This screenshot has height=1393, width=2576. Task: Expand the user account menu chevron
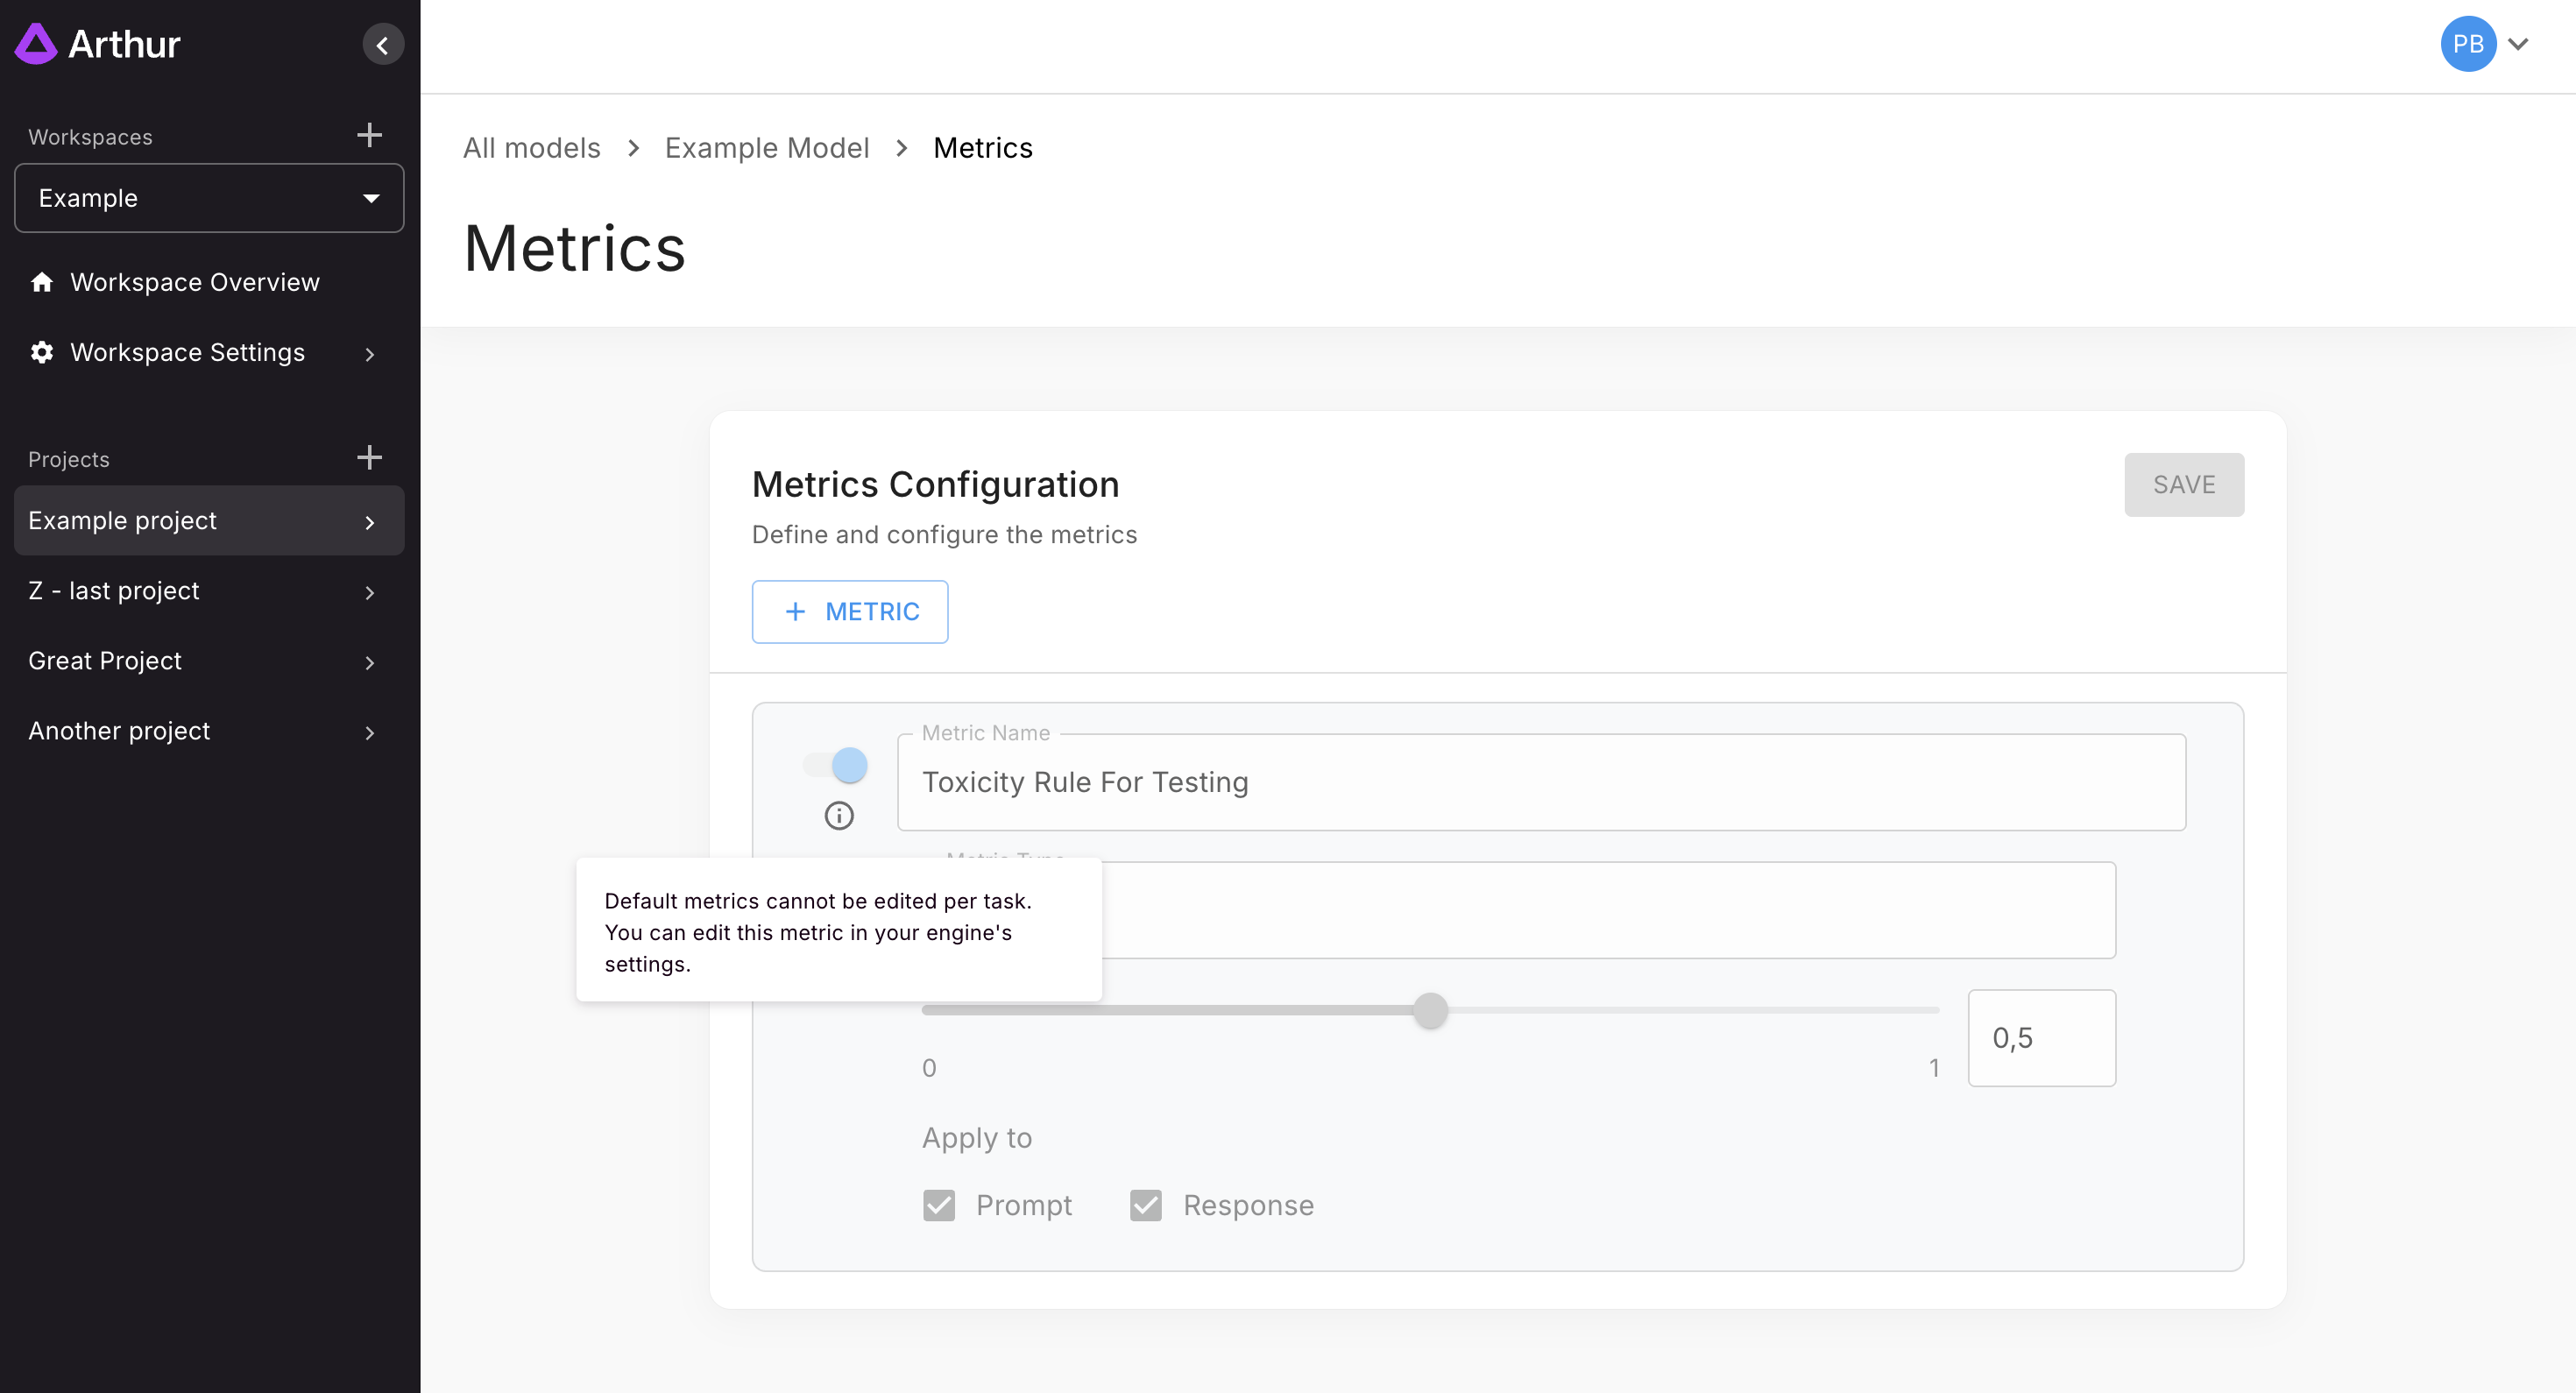click(2518, 44)
